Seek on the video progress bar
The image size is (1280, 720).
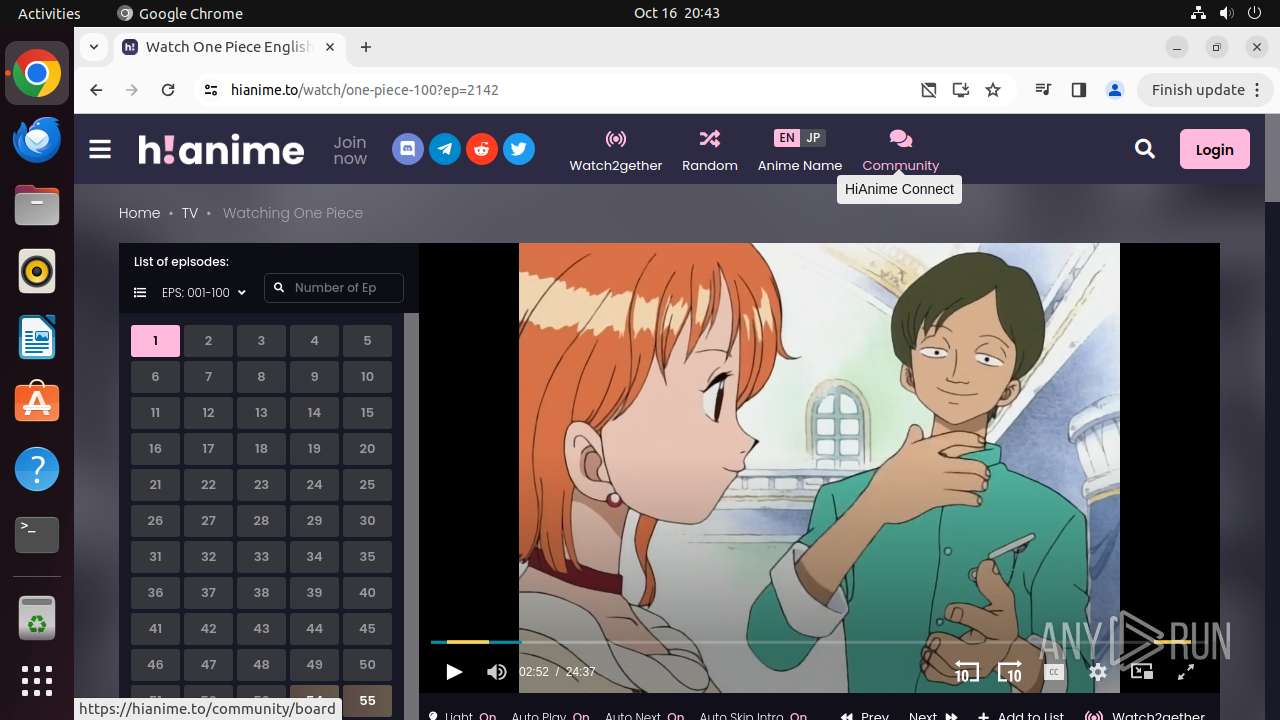click(x=810, y=642)
